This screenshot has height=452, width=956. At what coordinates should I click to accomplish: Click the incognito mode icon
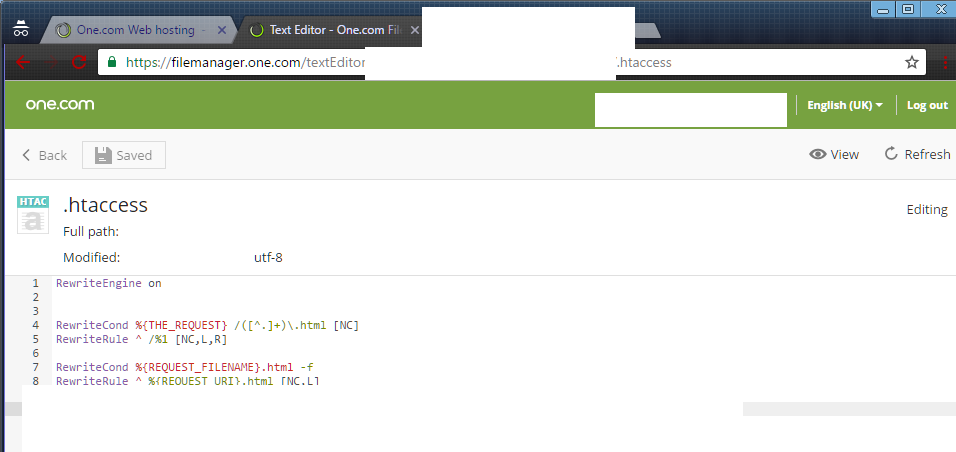click(20, 29)
